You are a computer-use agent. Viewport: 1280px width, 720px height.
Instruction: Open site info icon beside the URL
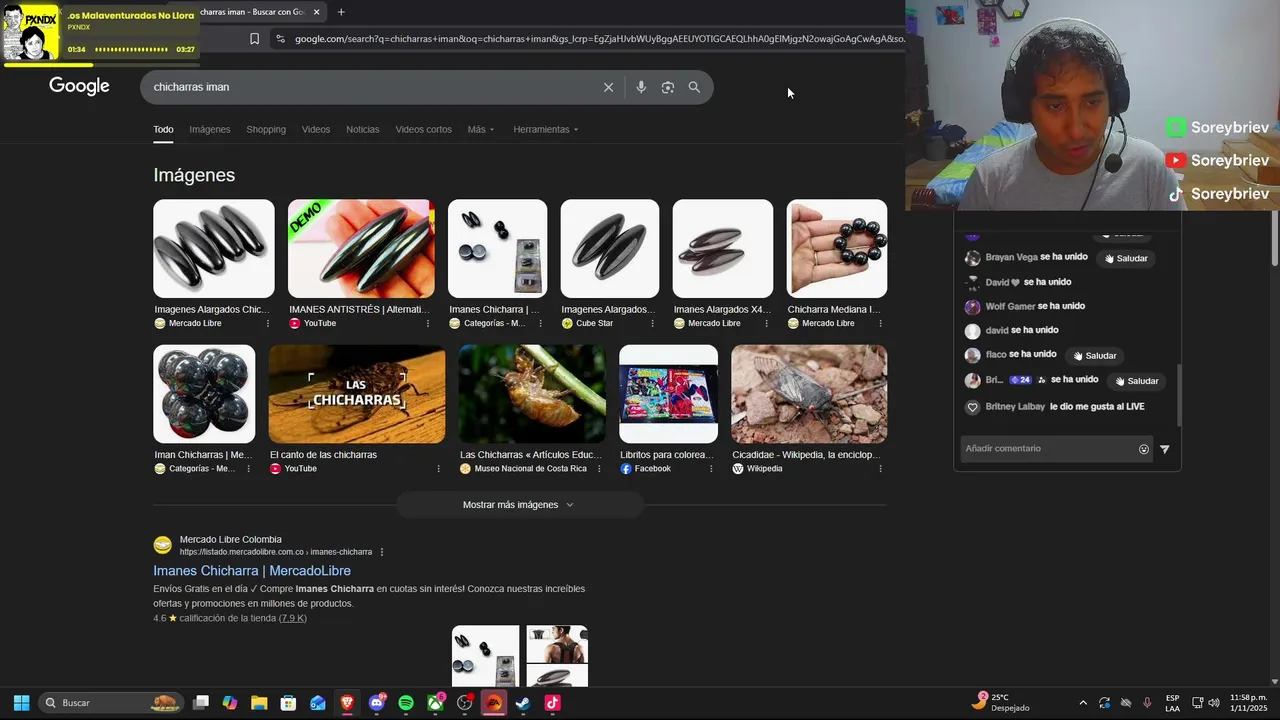coord(280,39)
